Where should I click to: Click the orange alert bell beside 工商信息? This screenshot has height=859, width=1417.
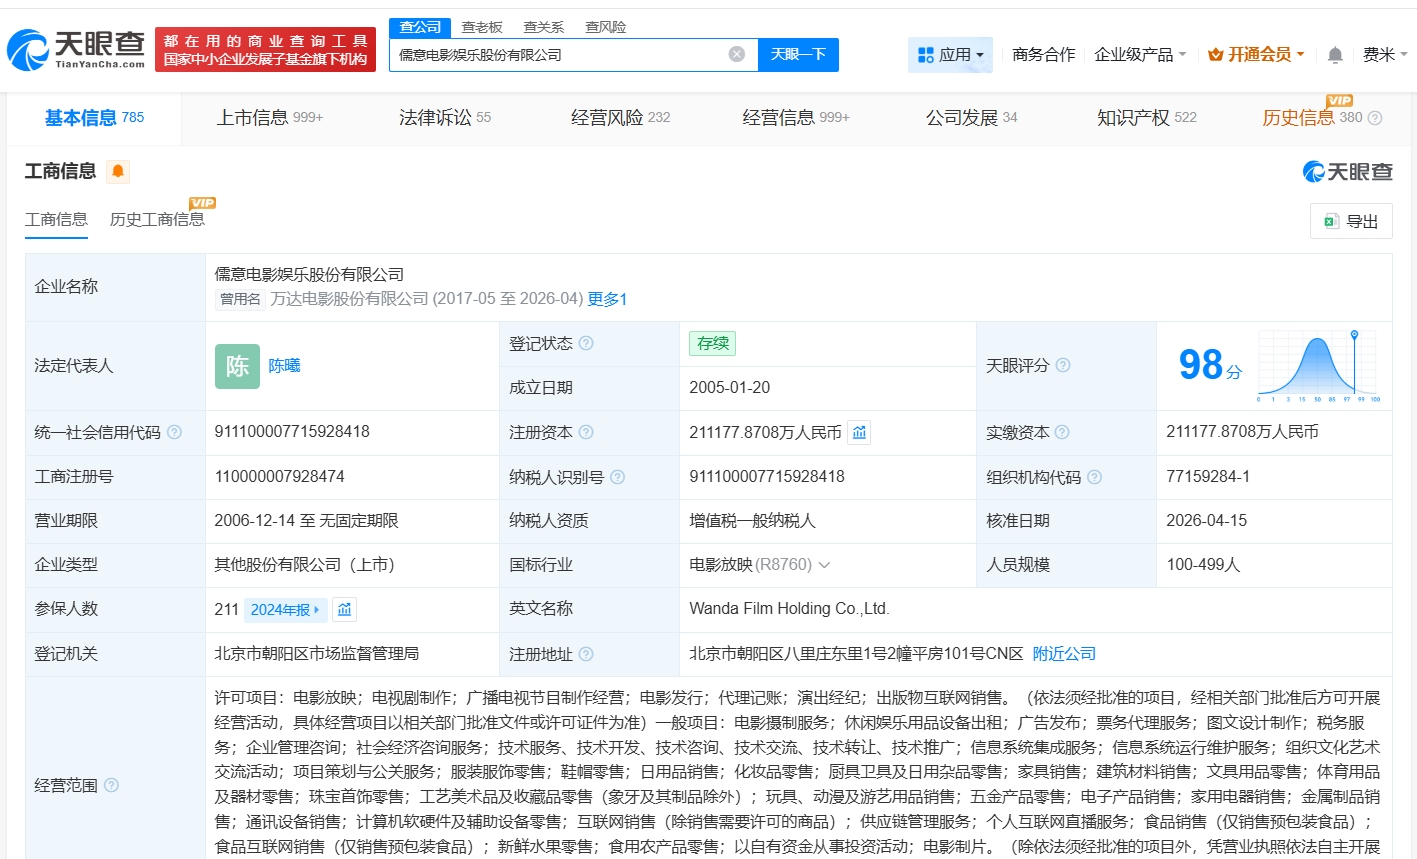tap(118, 172)
